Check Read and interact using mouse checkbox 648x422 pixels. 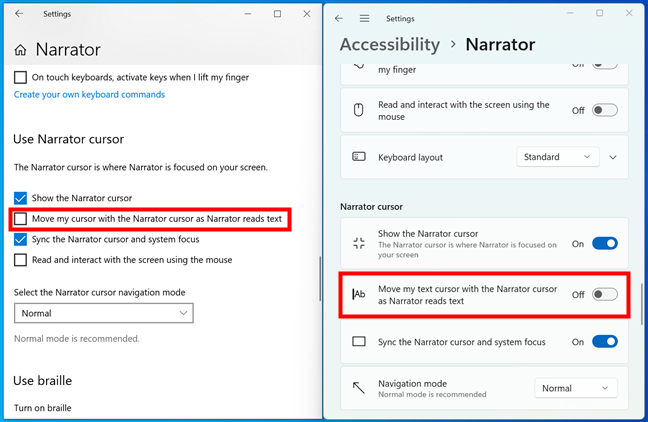click(20, 260)
